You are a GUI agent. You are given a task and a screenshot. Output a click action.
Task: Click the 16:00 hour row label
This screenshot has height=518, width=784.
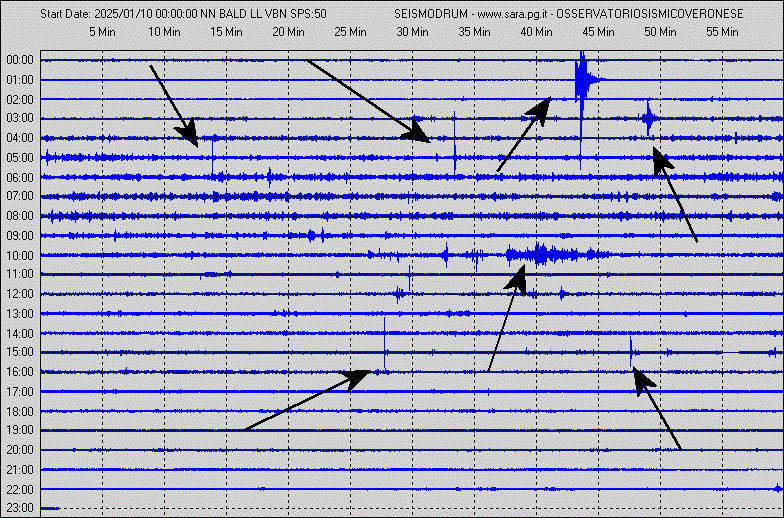click(x=20, y=372)
